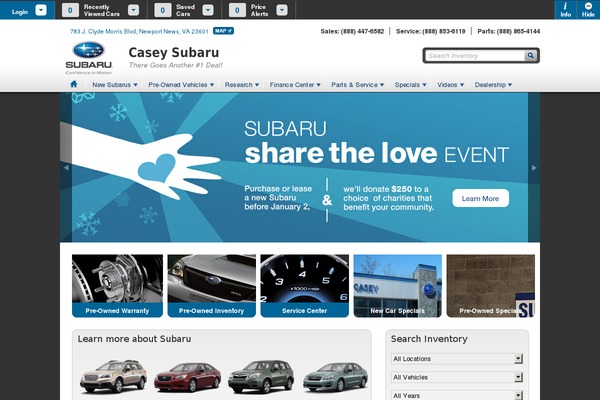Hide the top toolbar with Hide icon
This screenshot has height=400, width=600.
coord(588,10)
